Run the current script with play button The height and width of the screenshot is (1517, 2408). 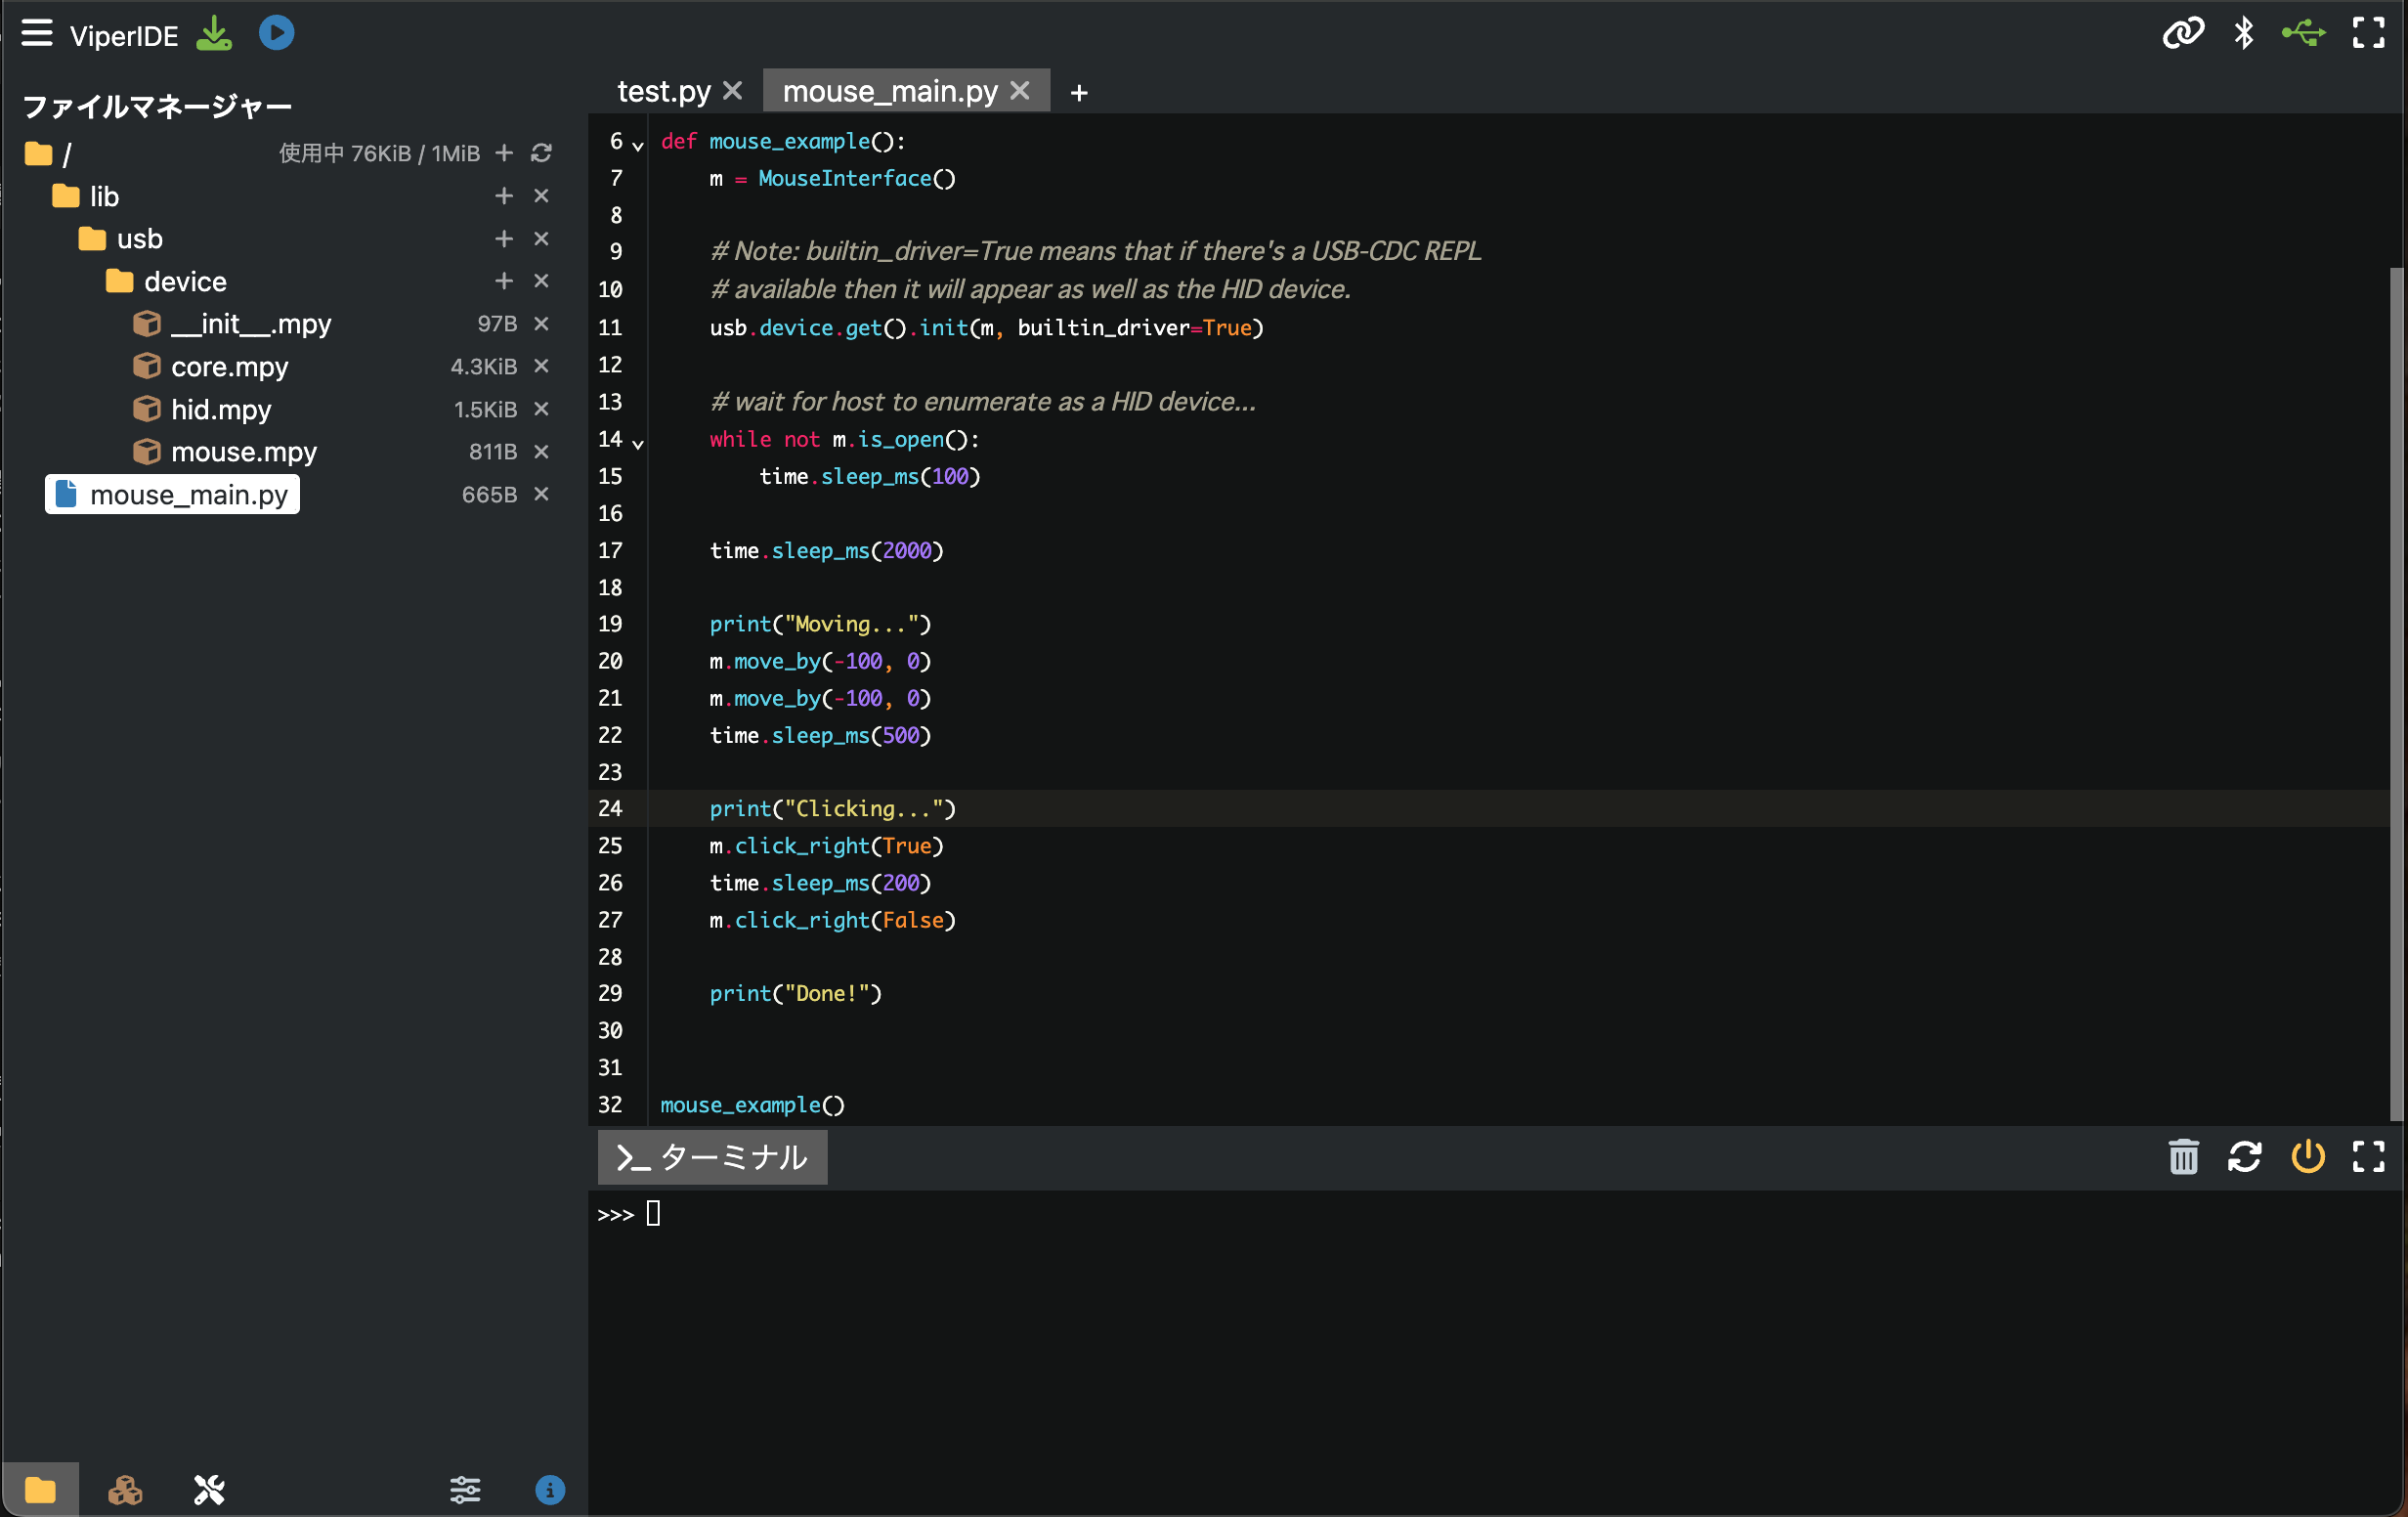(x=276, y=33)
